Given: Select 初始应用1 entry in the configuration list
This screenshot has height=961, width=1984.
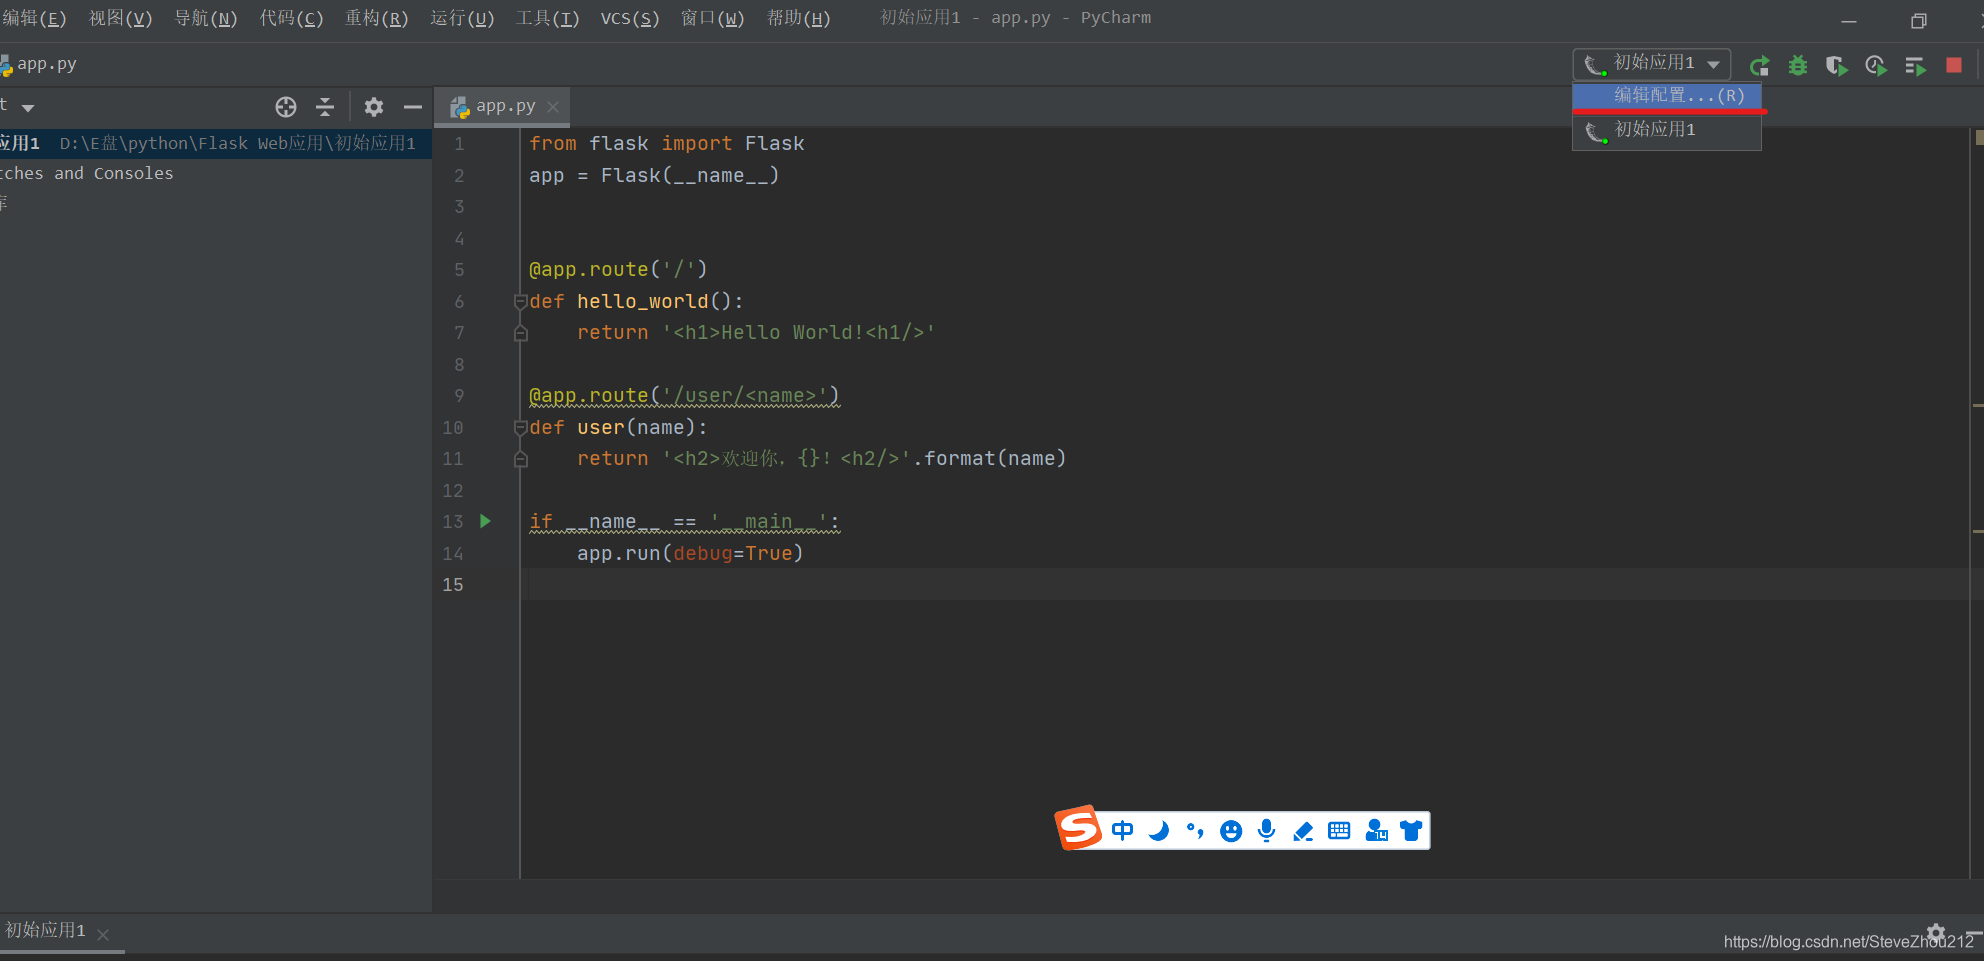Looking at the screenshot, I should coord(1667,130).
